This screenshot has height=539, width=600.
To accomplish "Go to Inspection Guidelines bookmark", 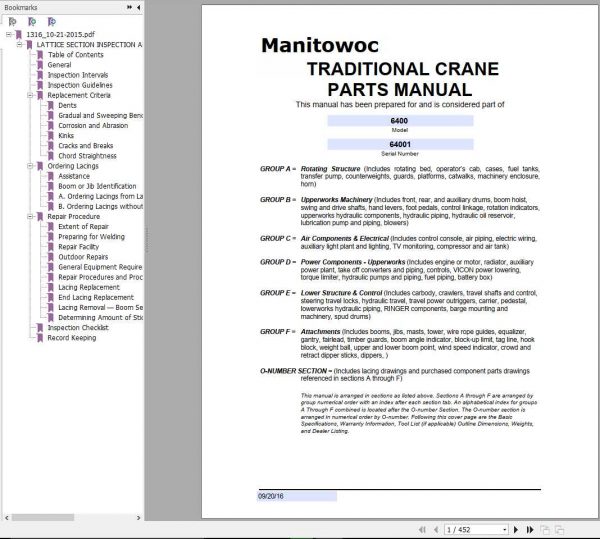I will click(80, 85).
